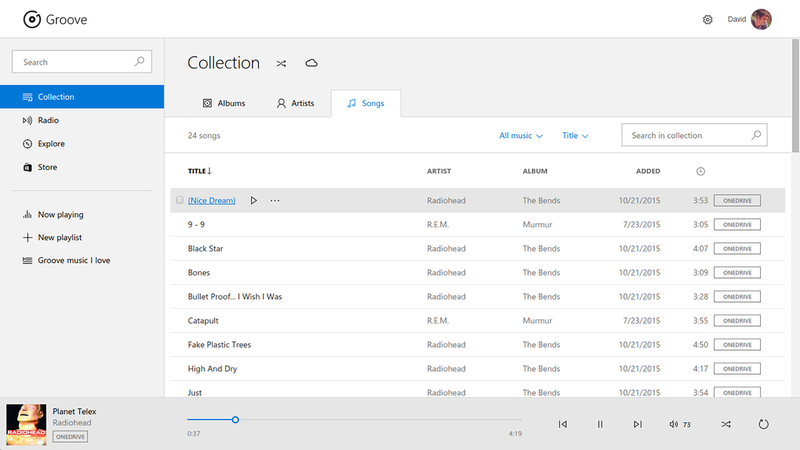The image size is (800, 450).
Task: Expand the All music filter dropdown
Action: [x=520, y=136]
